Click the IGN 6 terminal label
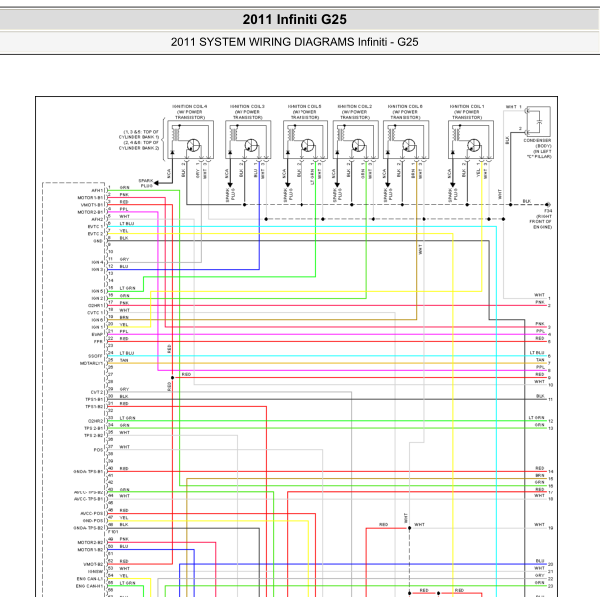The width and height of the screenshot is (600, 597). click(x=98, y=320)
